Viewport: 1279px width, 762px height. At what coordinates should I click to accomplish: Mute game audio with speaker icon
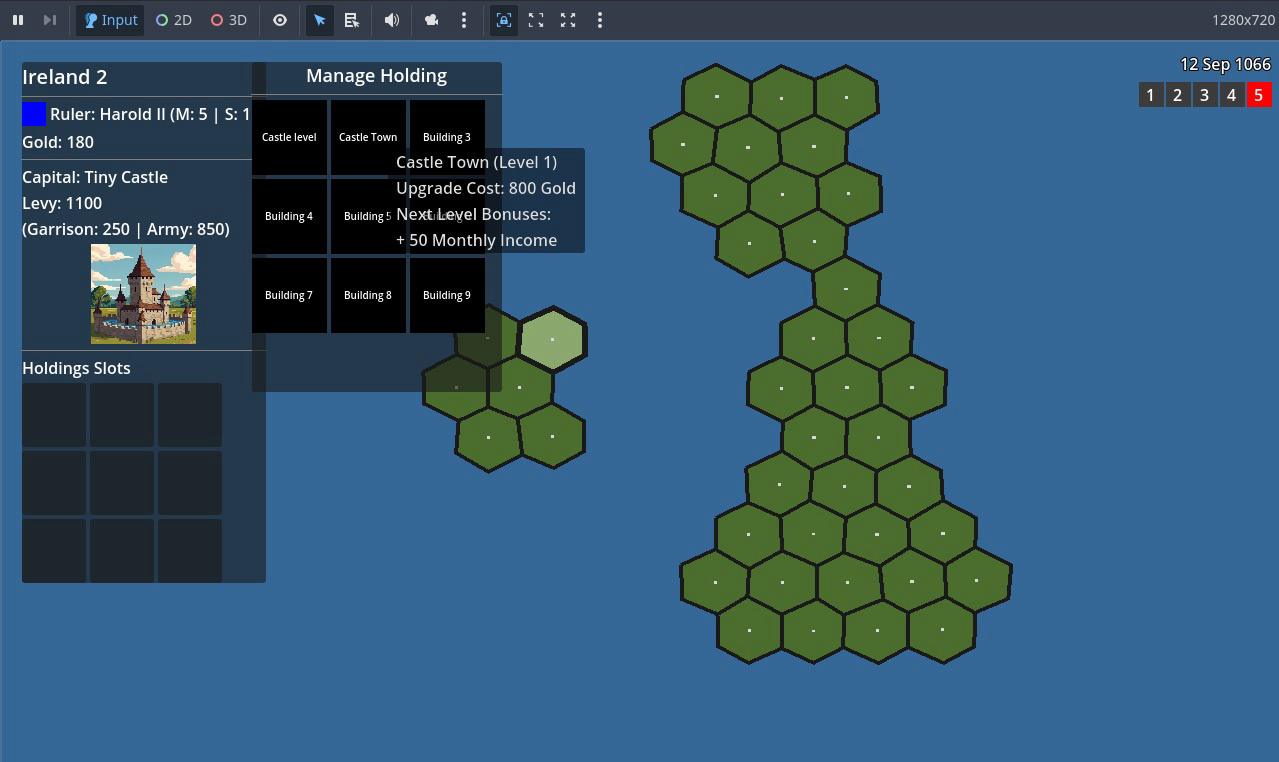[x=392, y=20]
